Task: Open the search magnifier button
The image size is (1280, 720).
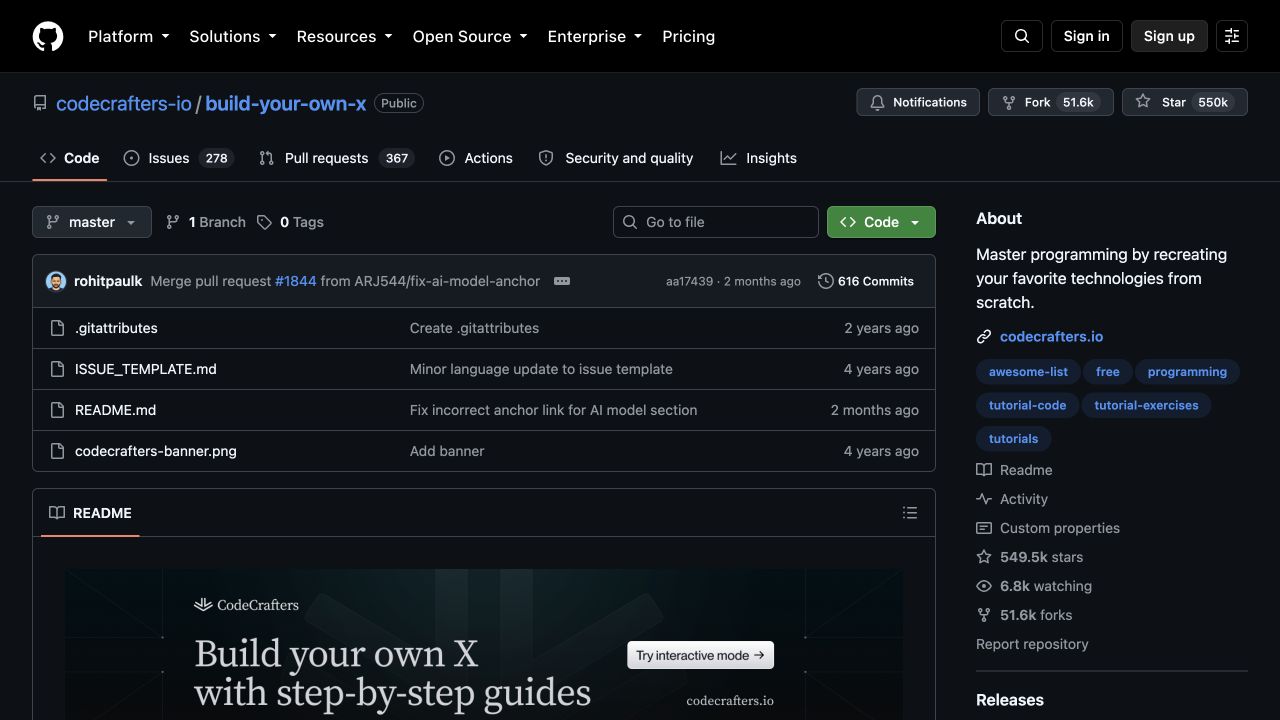Action: tap(1022, 36)
